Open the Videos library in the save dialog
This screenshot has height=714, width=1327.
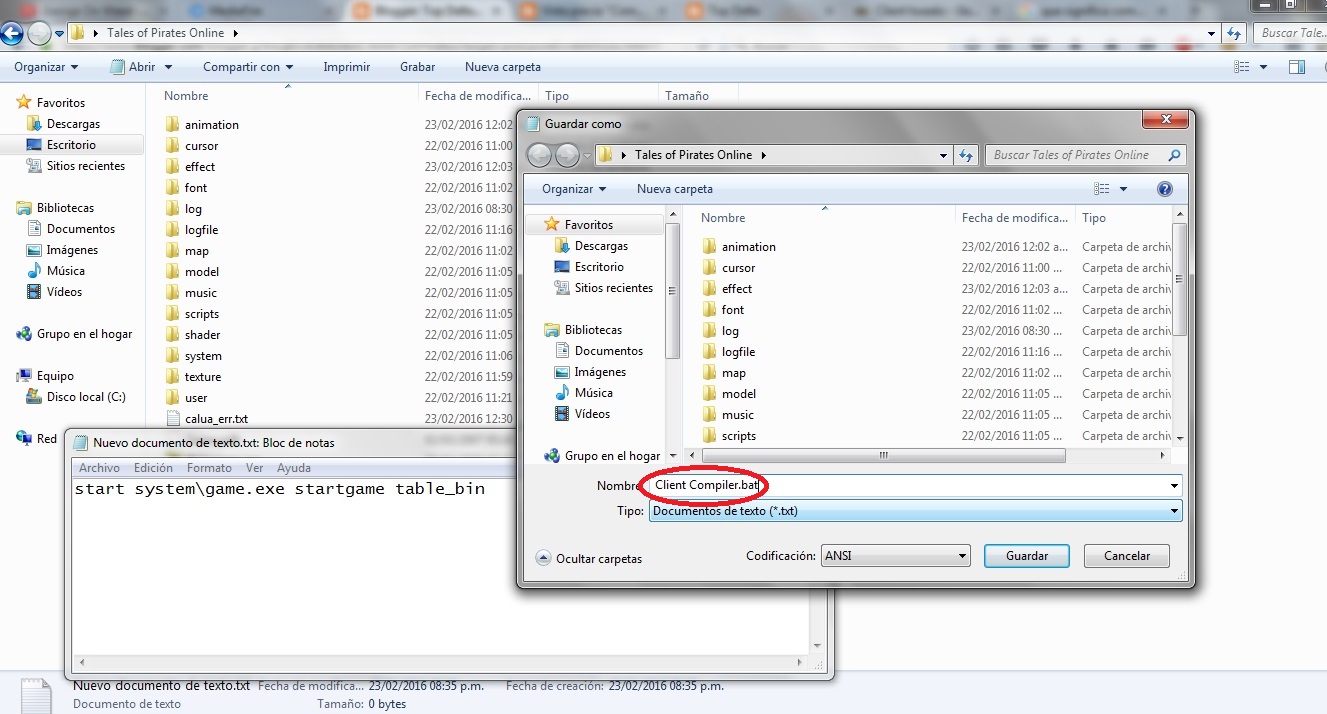click(x=594, y=414)
